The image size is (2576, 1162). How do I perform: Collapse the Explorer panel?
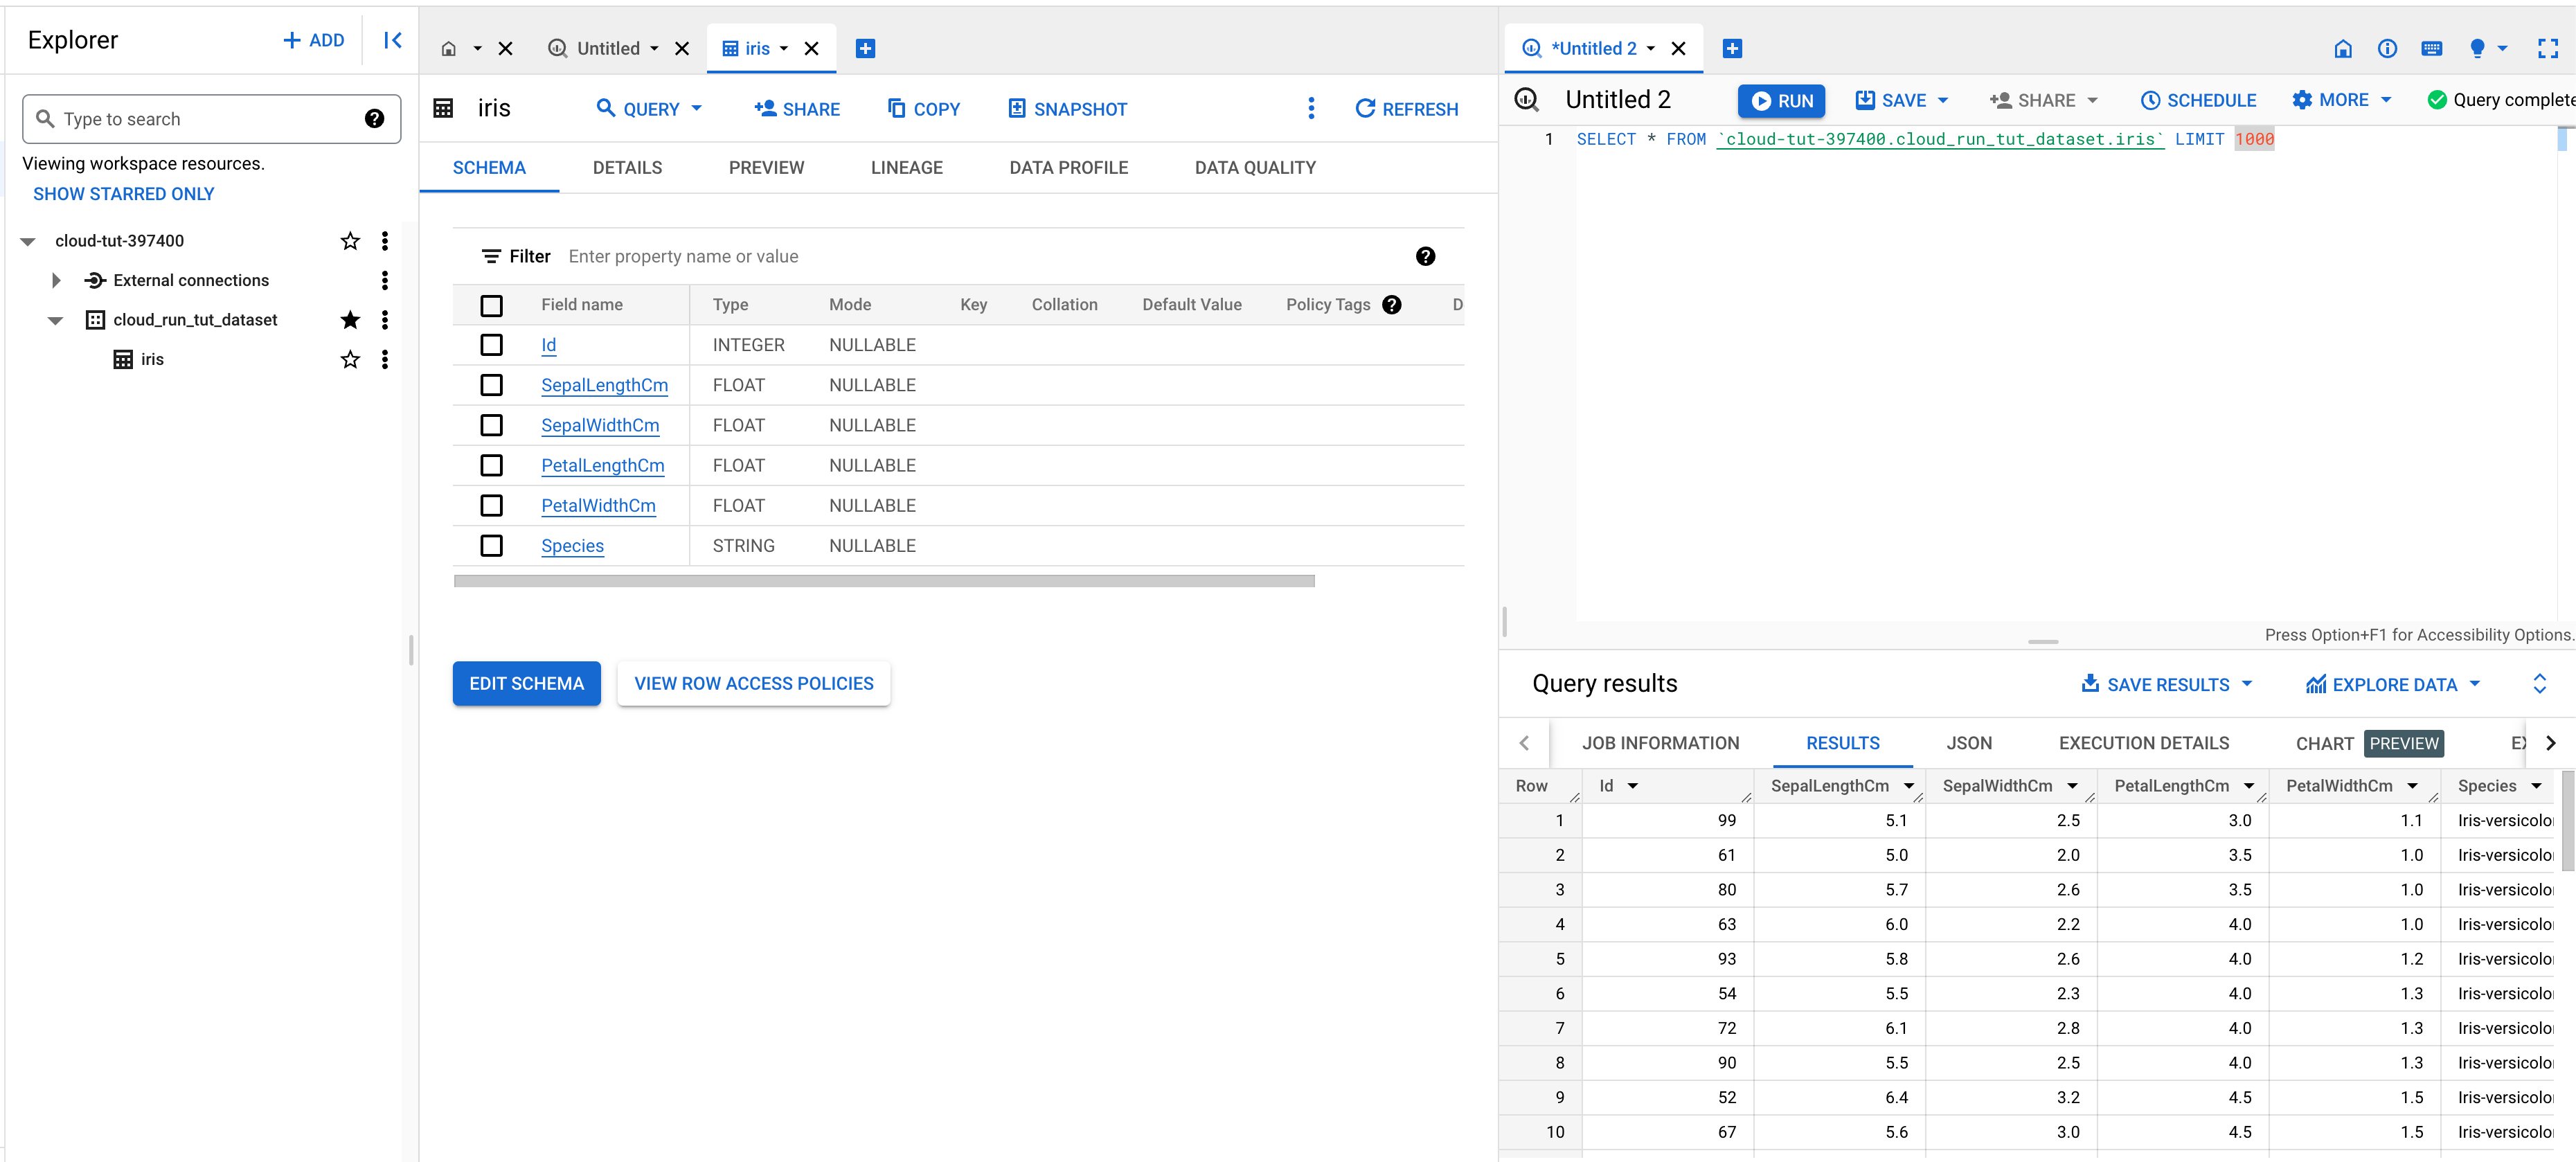pos(393,40)
